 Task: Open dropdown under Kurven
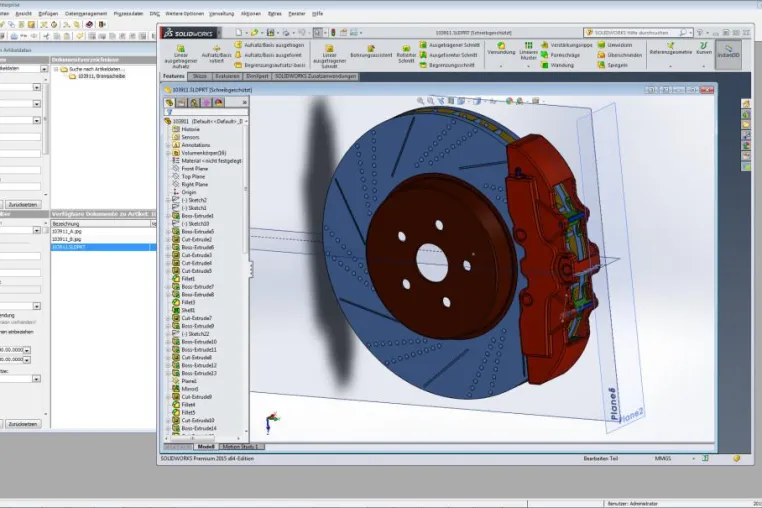click(x=704, y=66)
